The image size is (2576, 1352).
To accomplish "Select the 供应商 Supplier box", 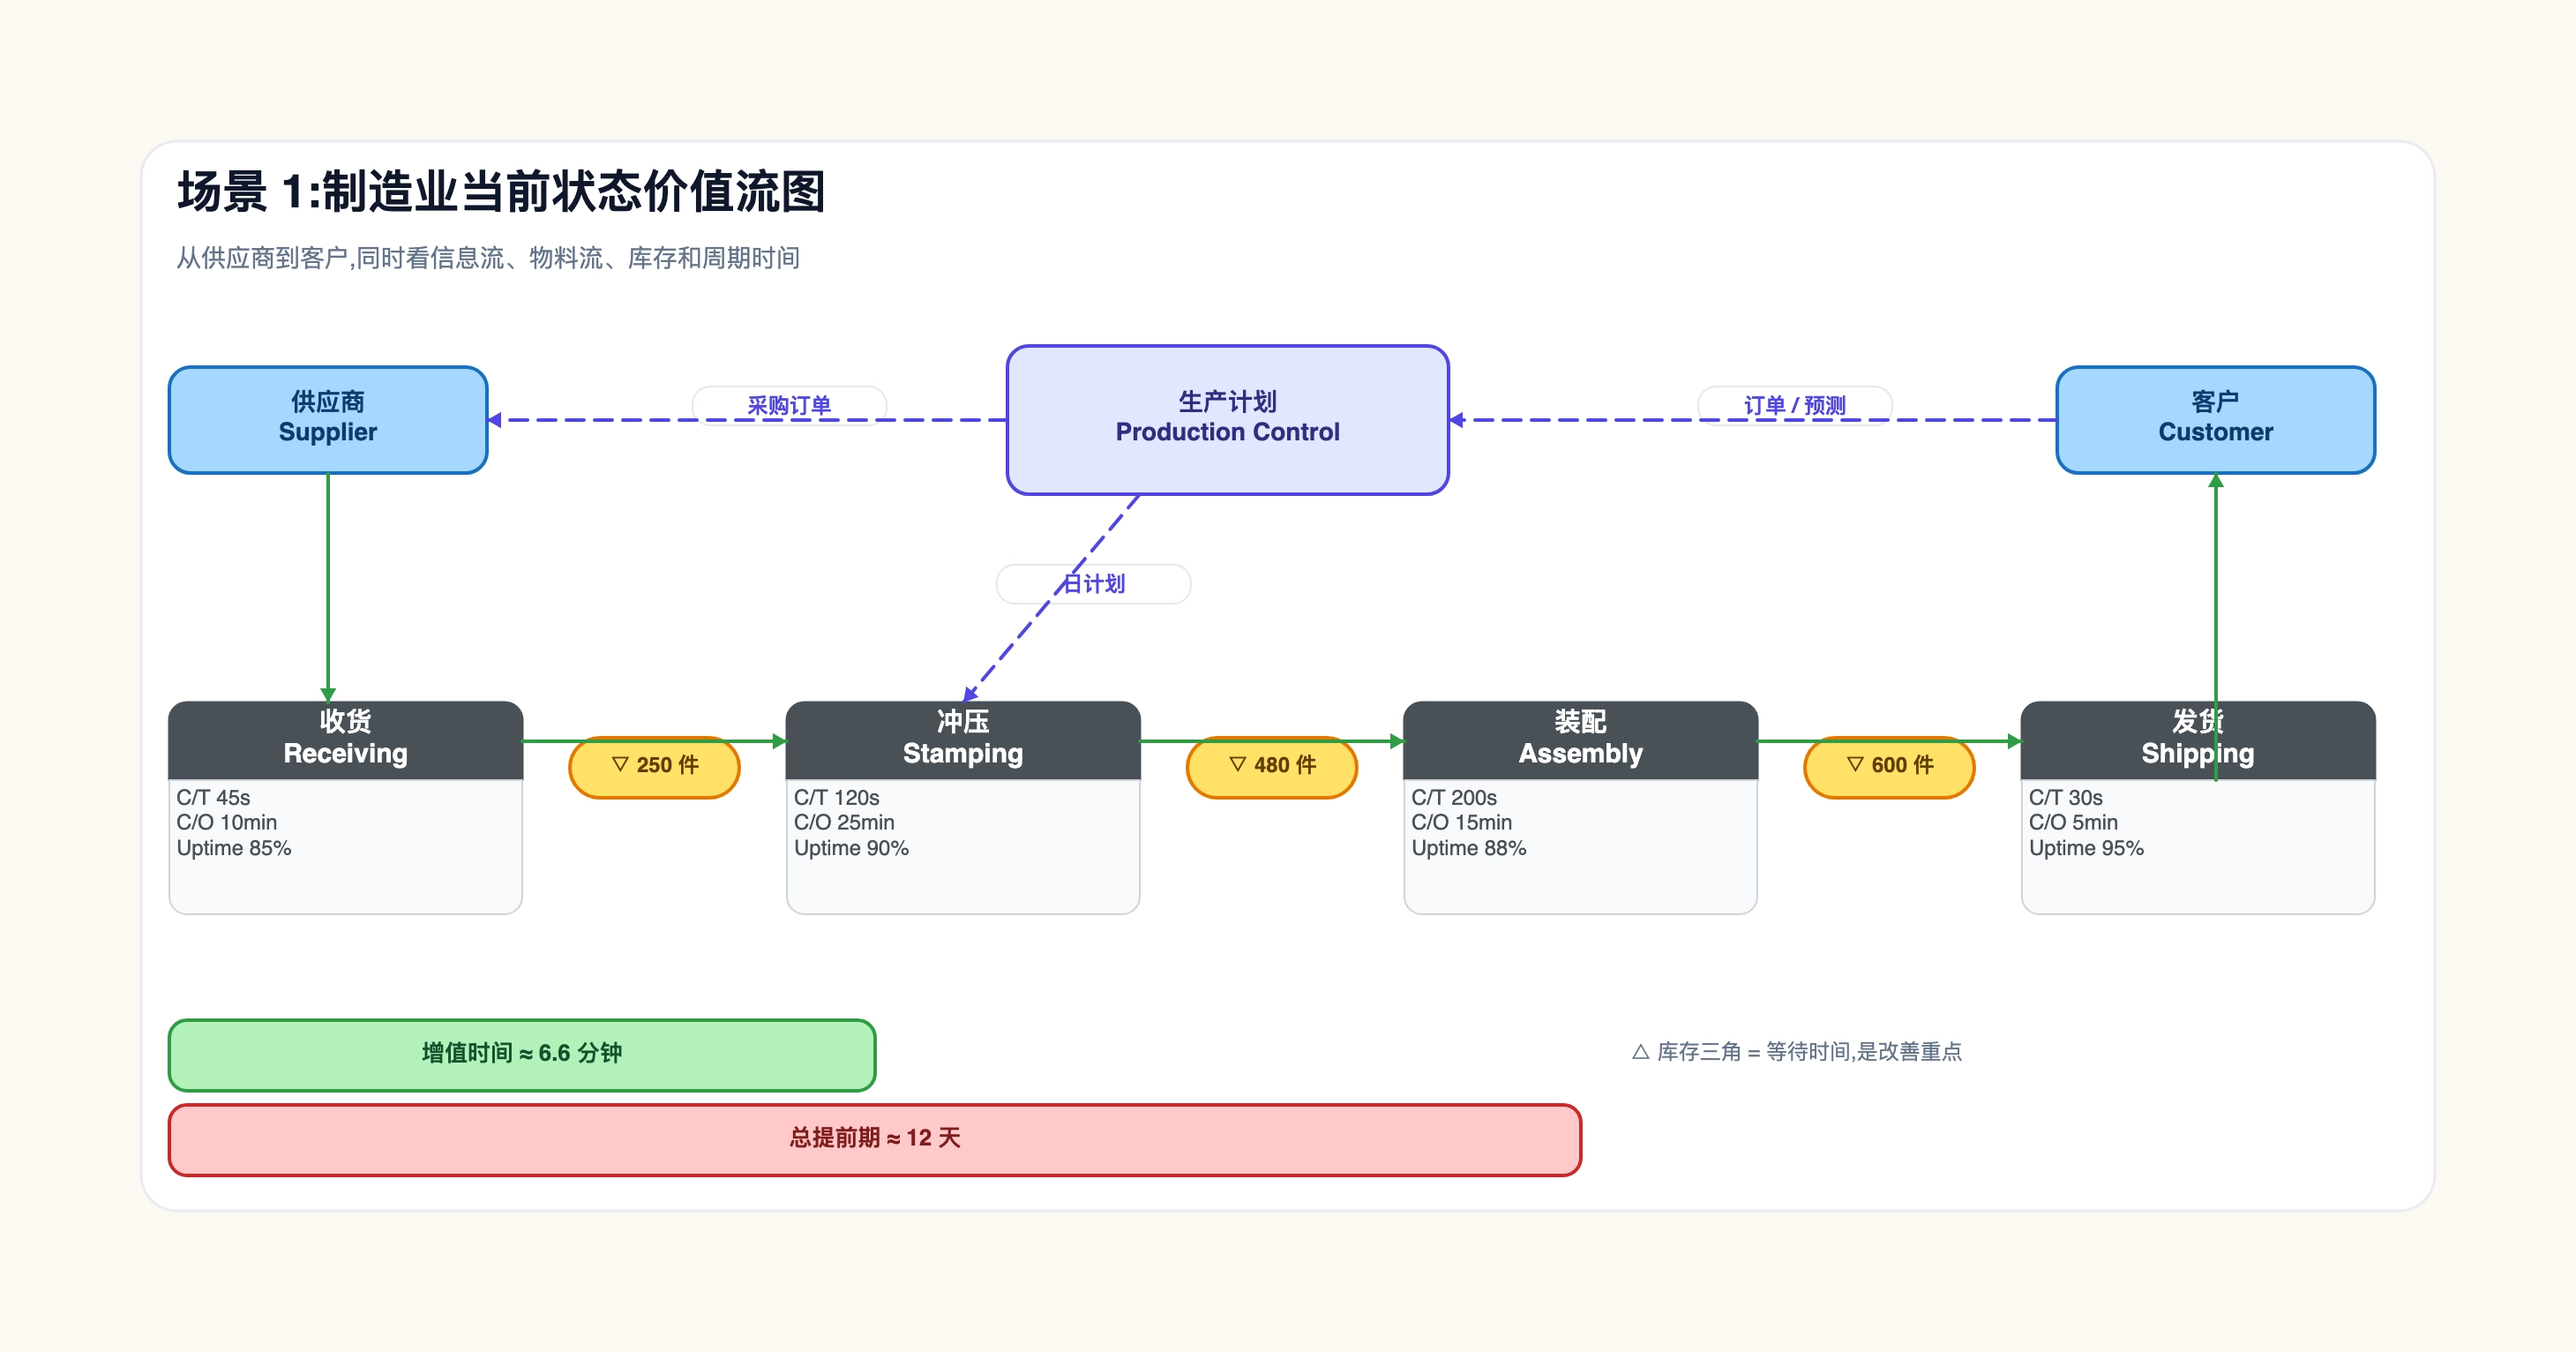I will tap(328, 420).
